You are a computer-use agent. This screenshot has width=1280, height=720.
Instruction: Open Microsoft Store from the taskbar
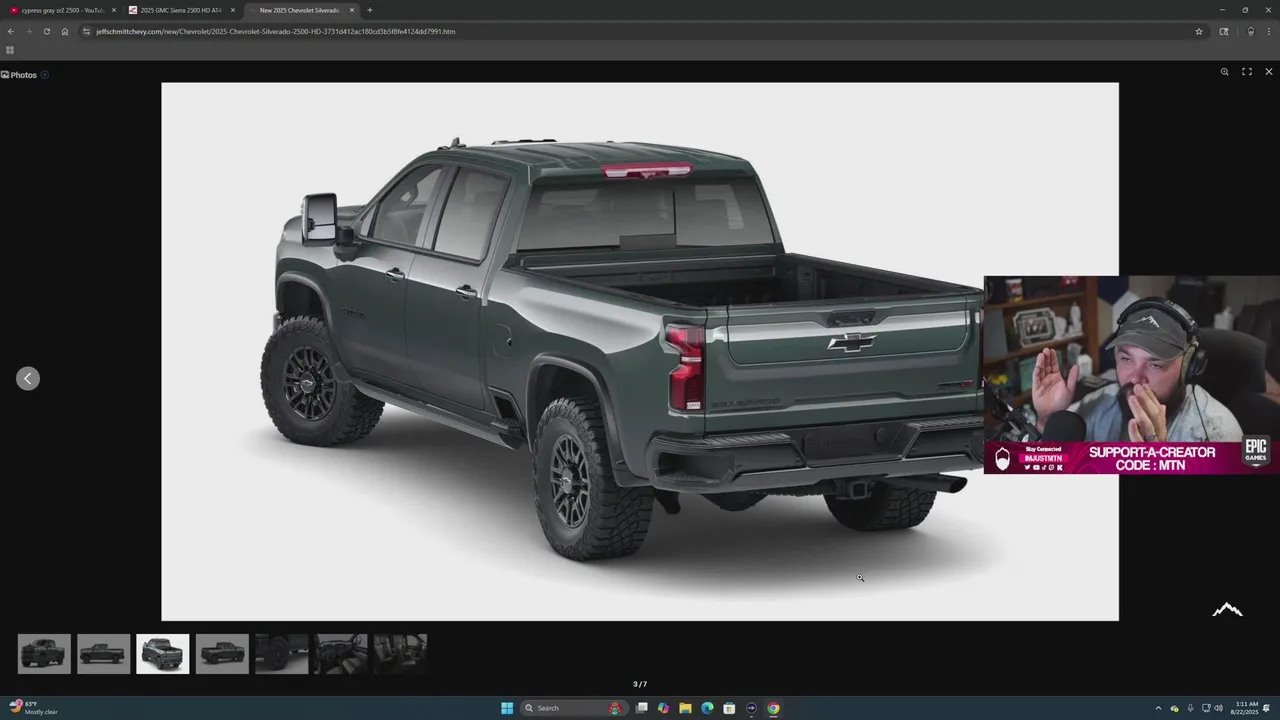click(729, 708)
